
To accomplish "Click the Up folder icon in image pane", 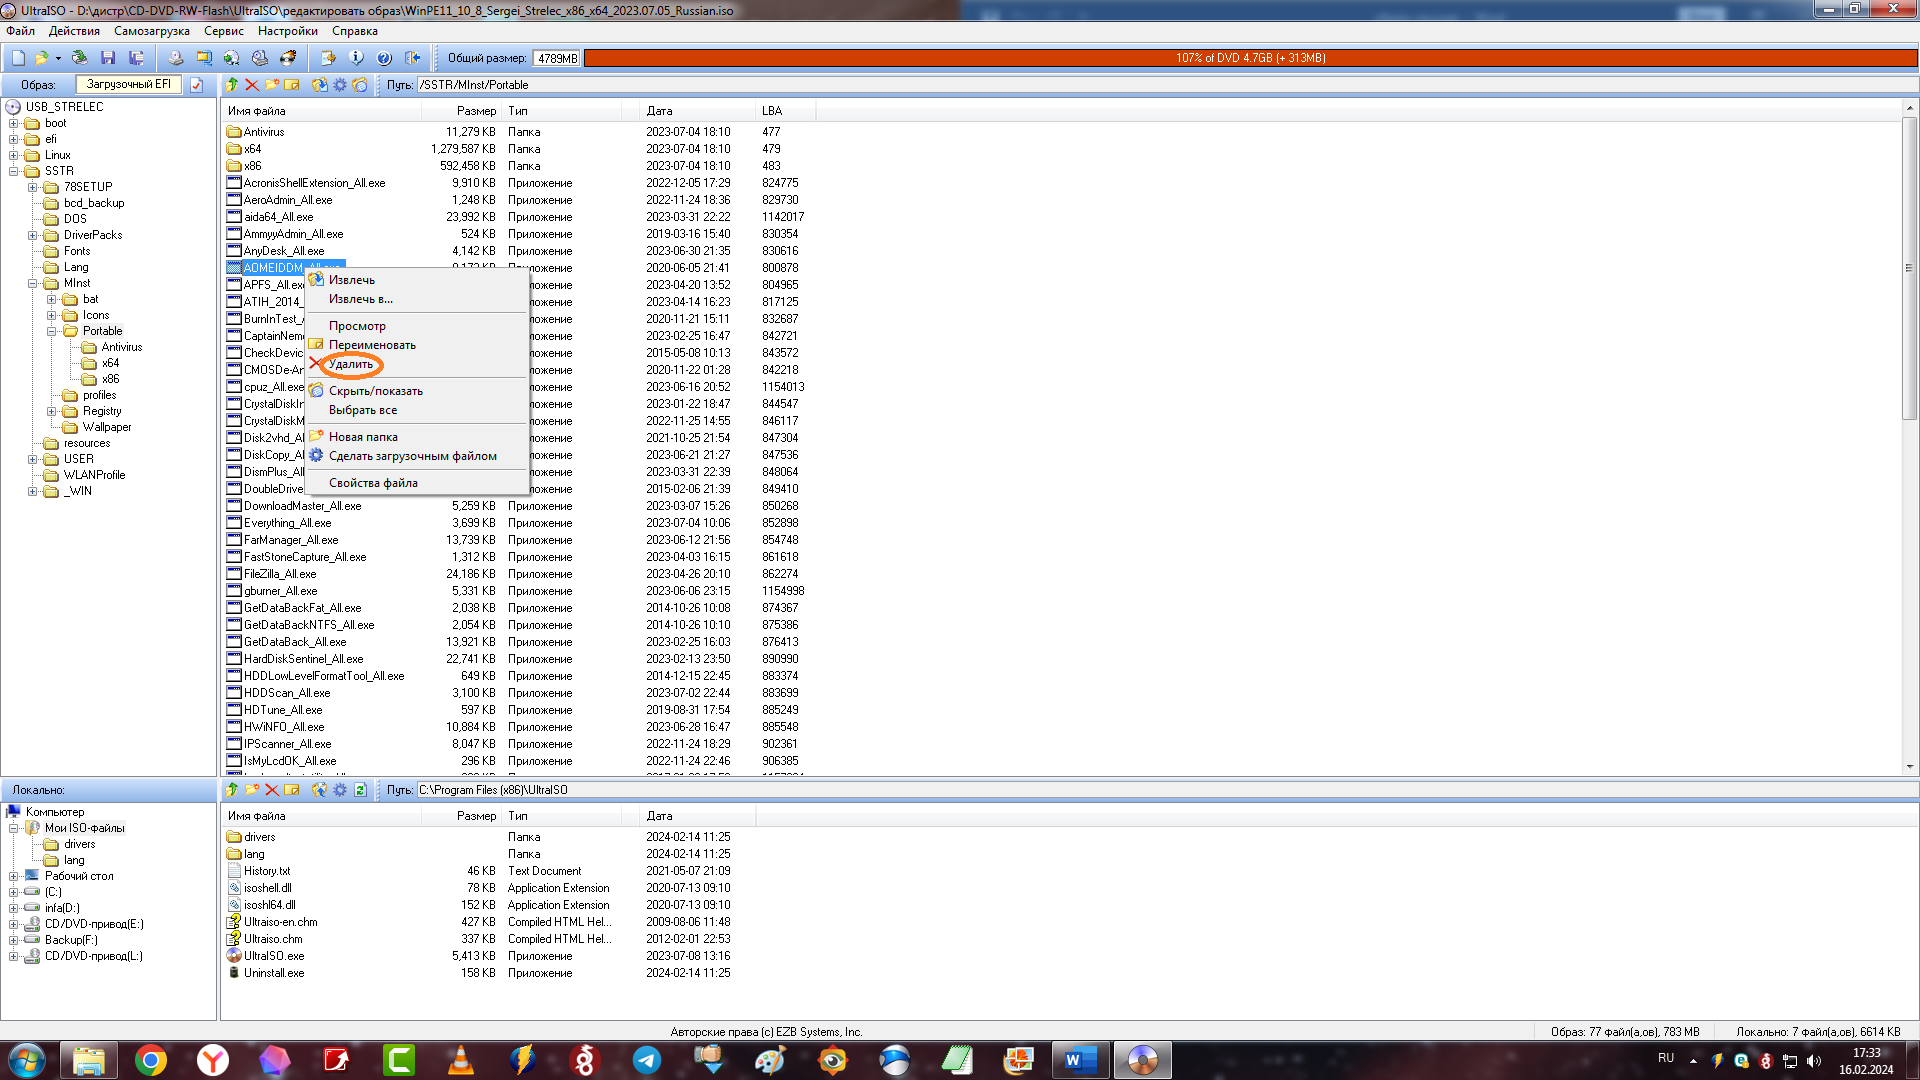I will click(x=231, y=85).
